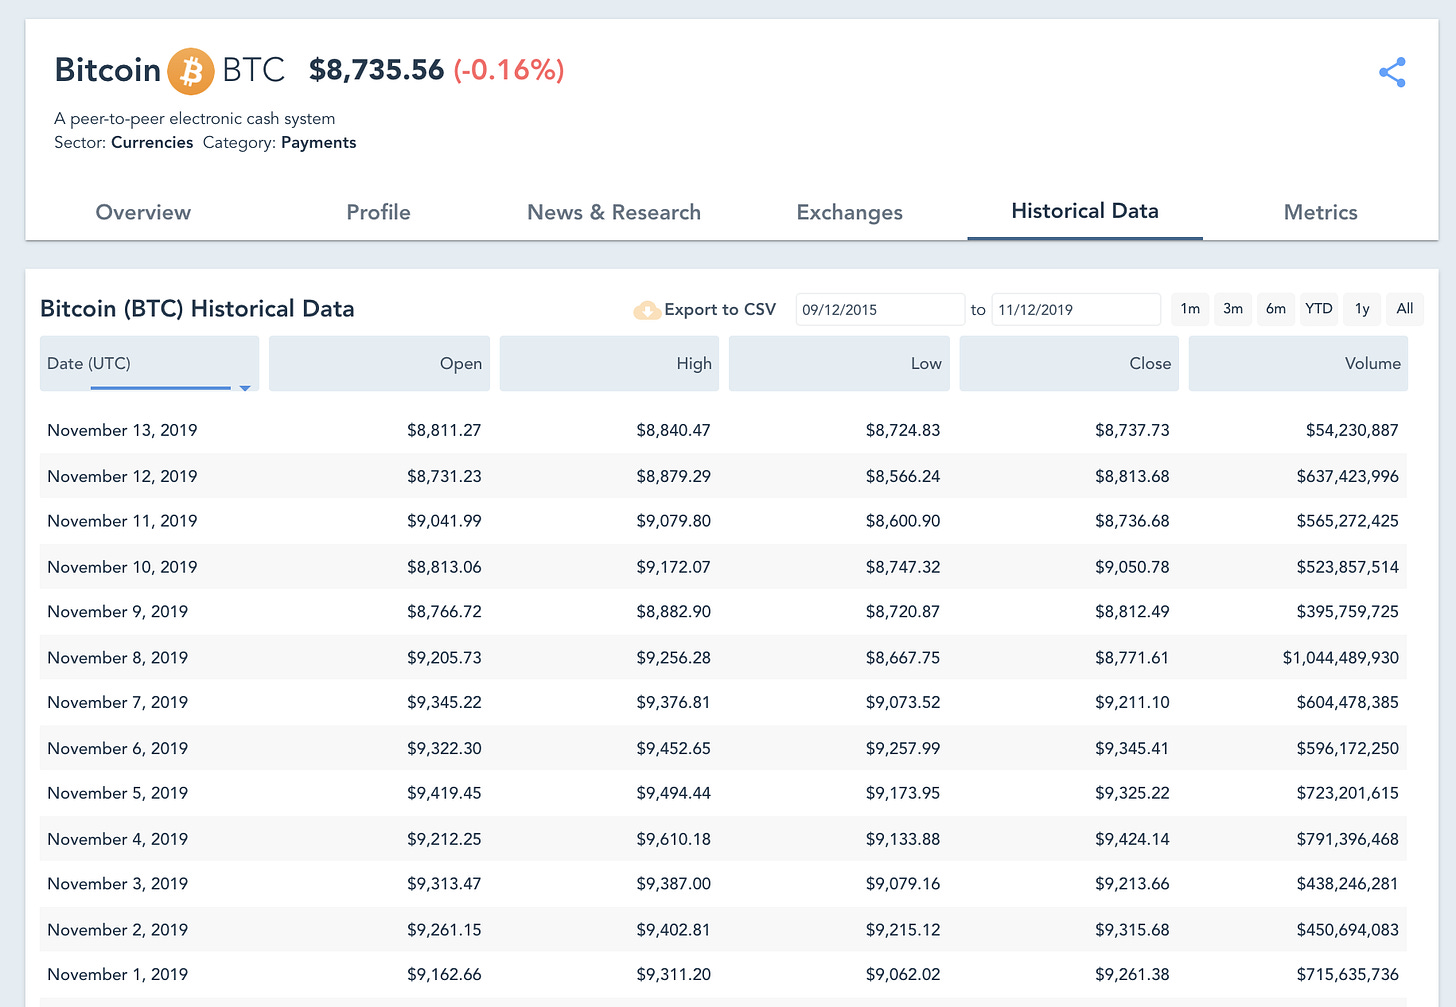Select the November 5, 2019 date cell
The height and width of the screenshot is (1007, 1456).
pyautogui.click(x=118, y=793)
